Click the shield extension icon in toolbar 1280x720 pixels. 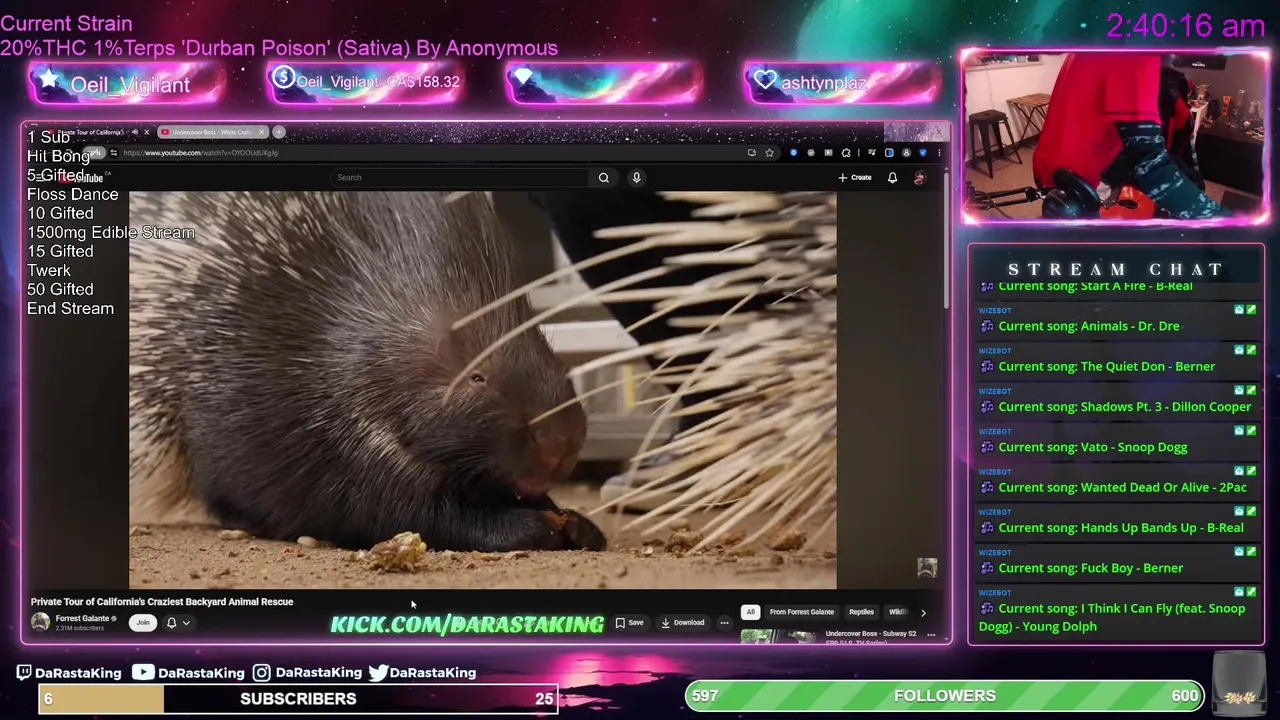pos(923,153)
